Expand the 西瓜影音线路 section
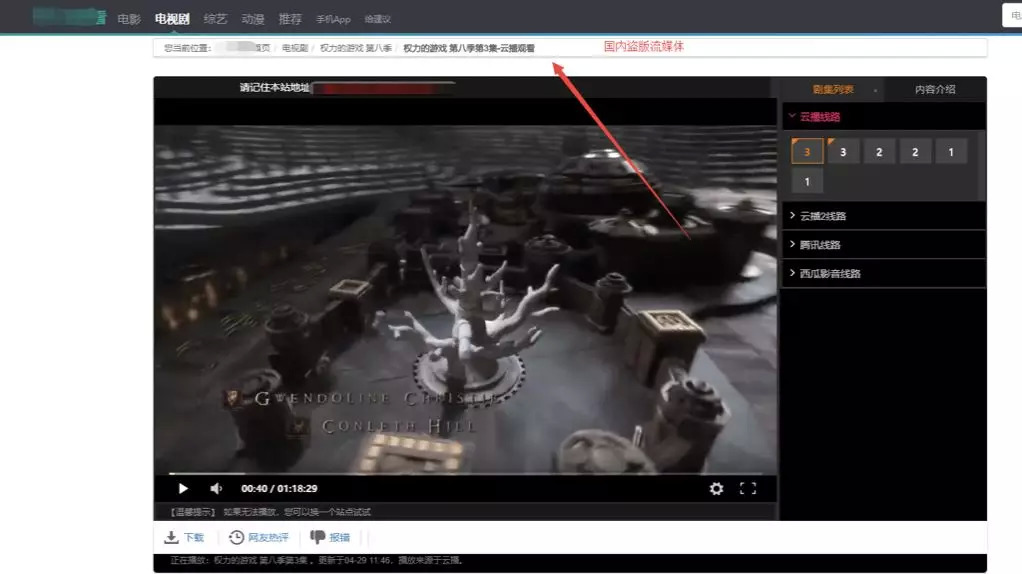Screen dimensions: 1022x574 pos(883,273)
